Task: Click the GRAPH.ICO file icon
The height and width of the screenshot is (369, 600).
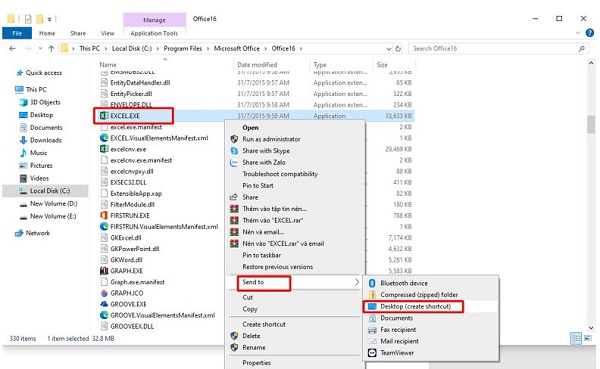Action: [104, 293]
